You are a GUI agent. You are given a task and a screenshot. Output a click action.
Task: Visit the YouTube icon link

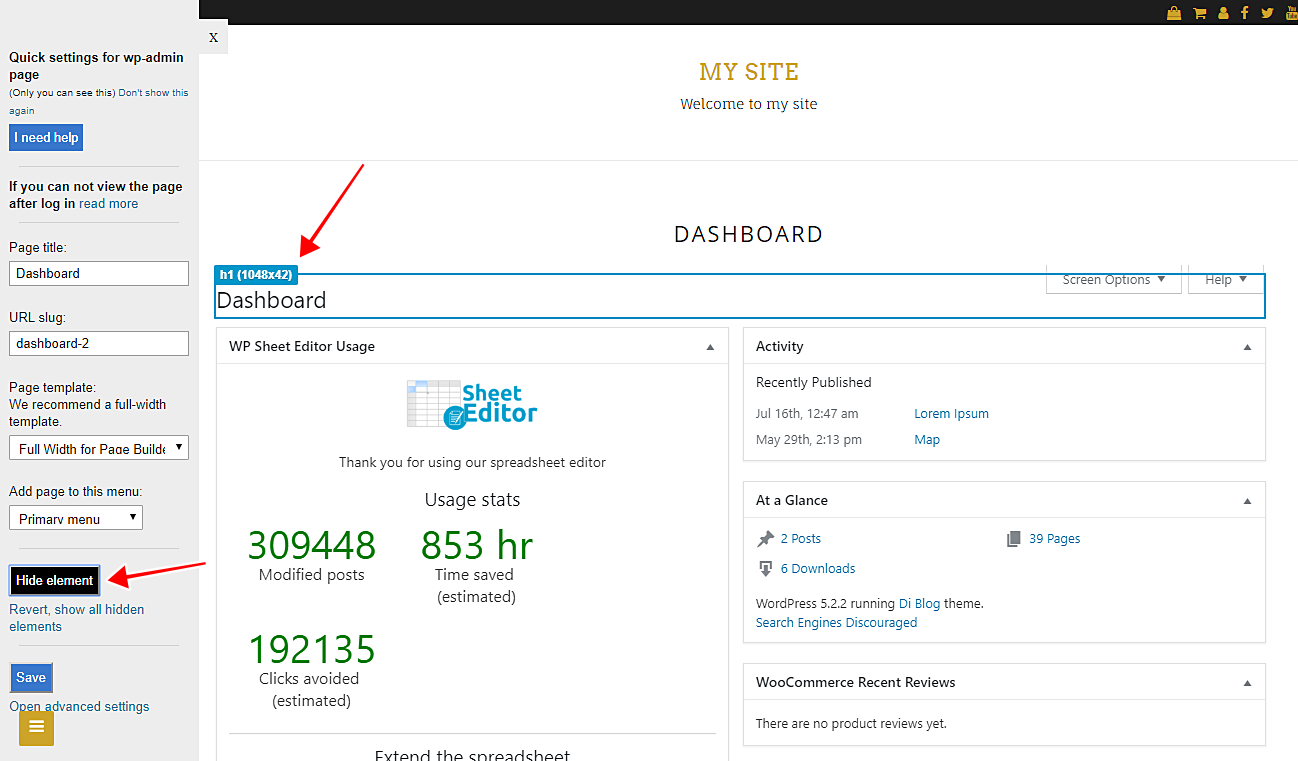(x=1291, y=13)
